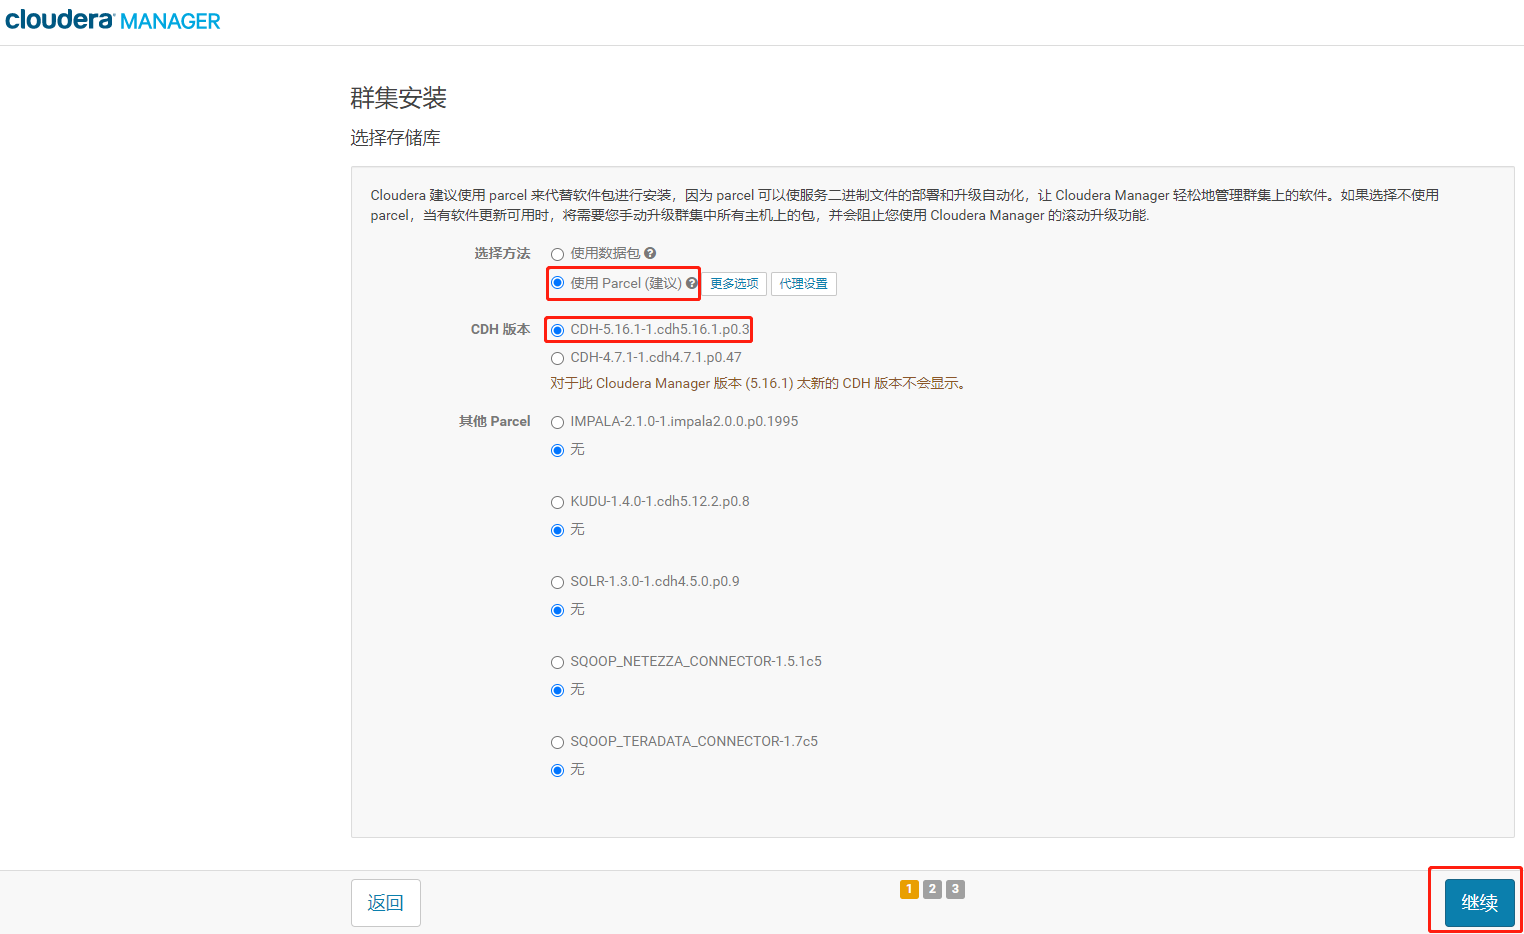
Task: Enable the SQOOP_NETEZZA_CONNECTOR-1.5.1c5 parcel
Action: [x=557, y=661]
